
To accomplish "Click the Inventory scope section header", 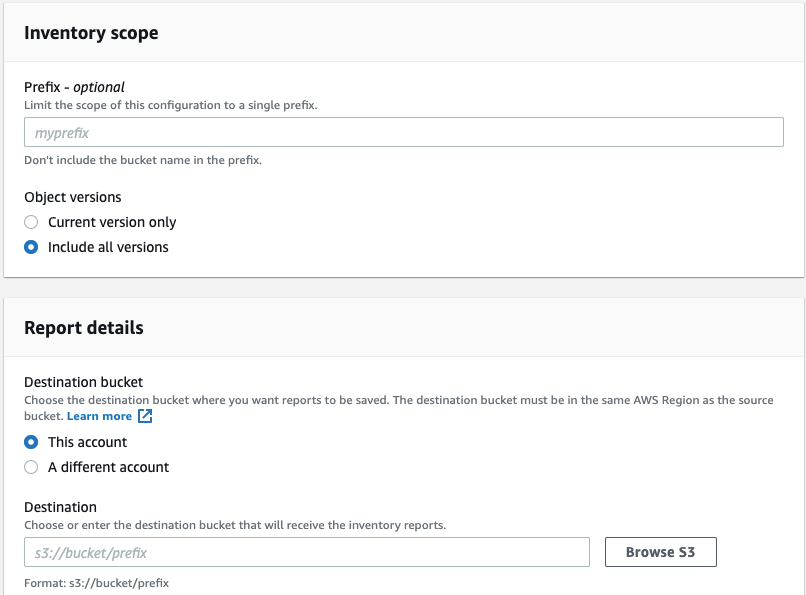I will 91,33.
